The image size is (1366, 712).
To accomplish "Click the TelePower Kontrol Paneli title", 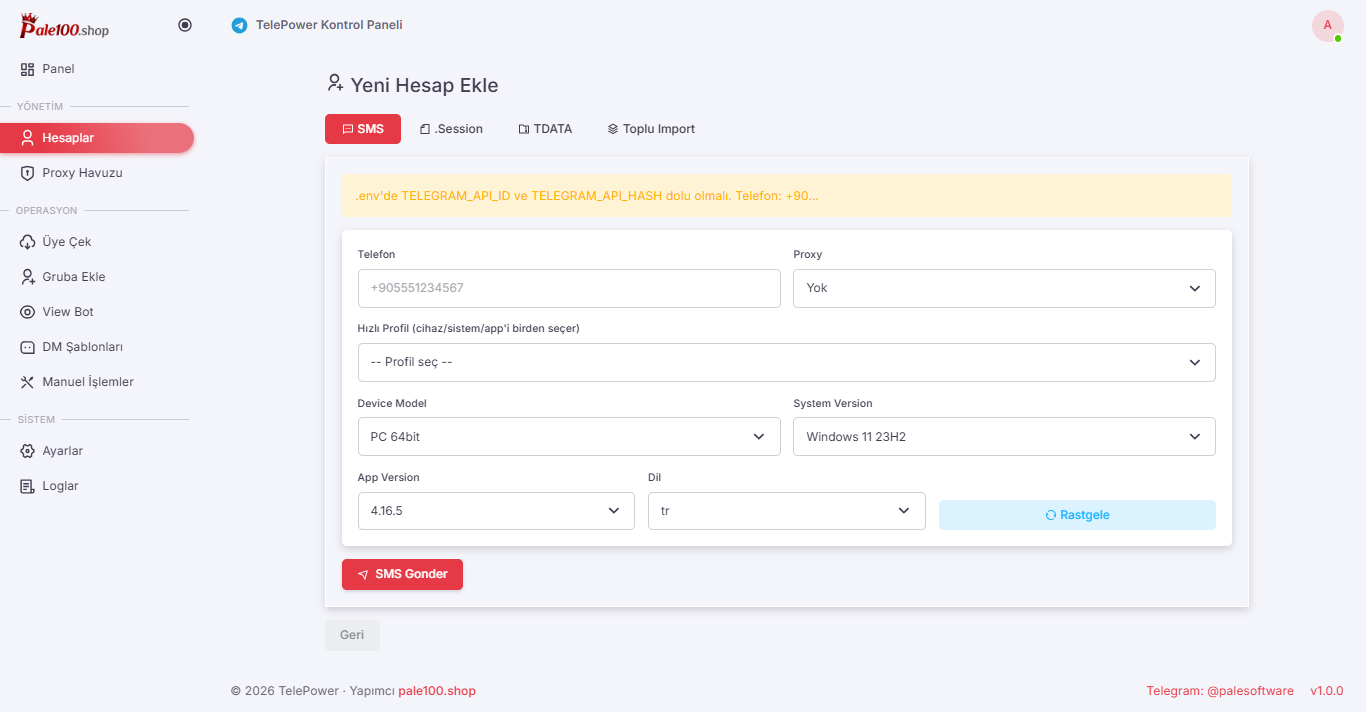I will pos(329,25).
